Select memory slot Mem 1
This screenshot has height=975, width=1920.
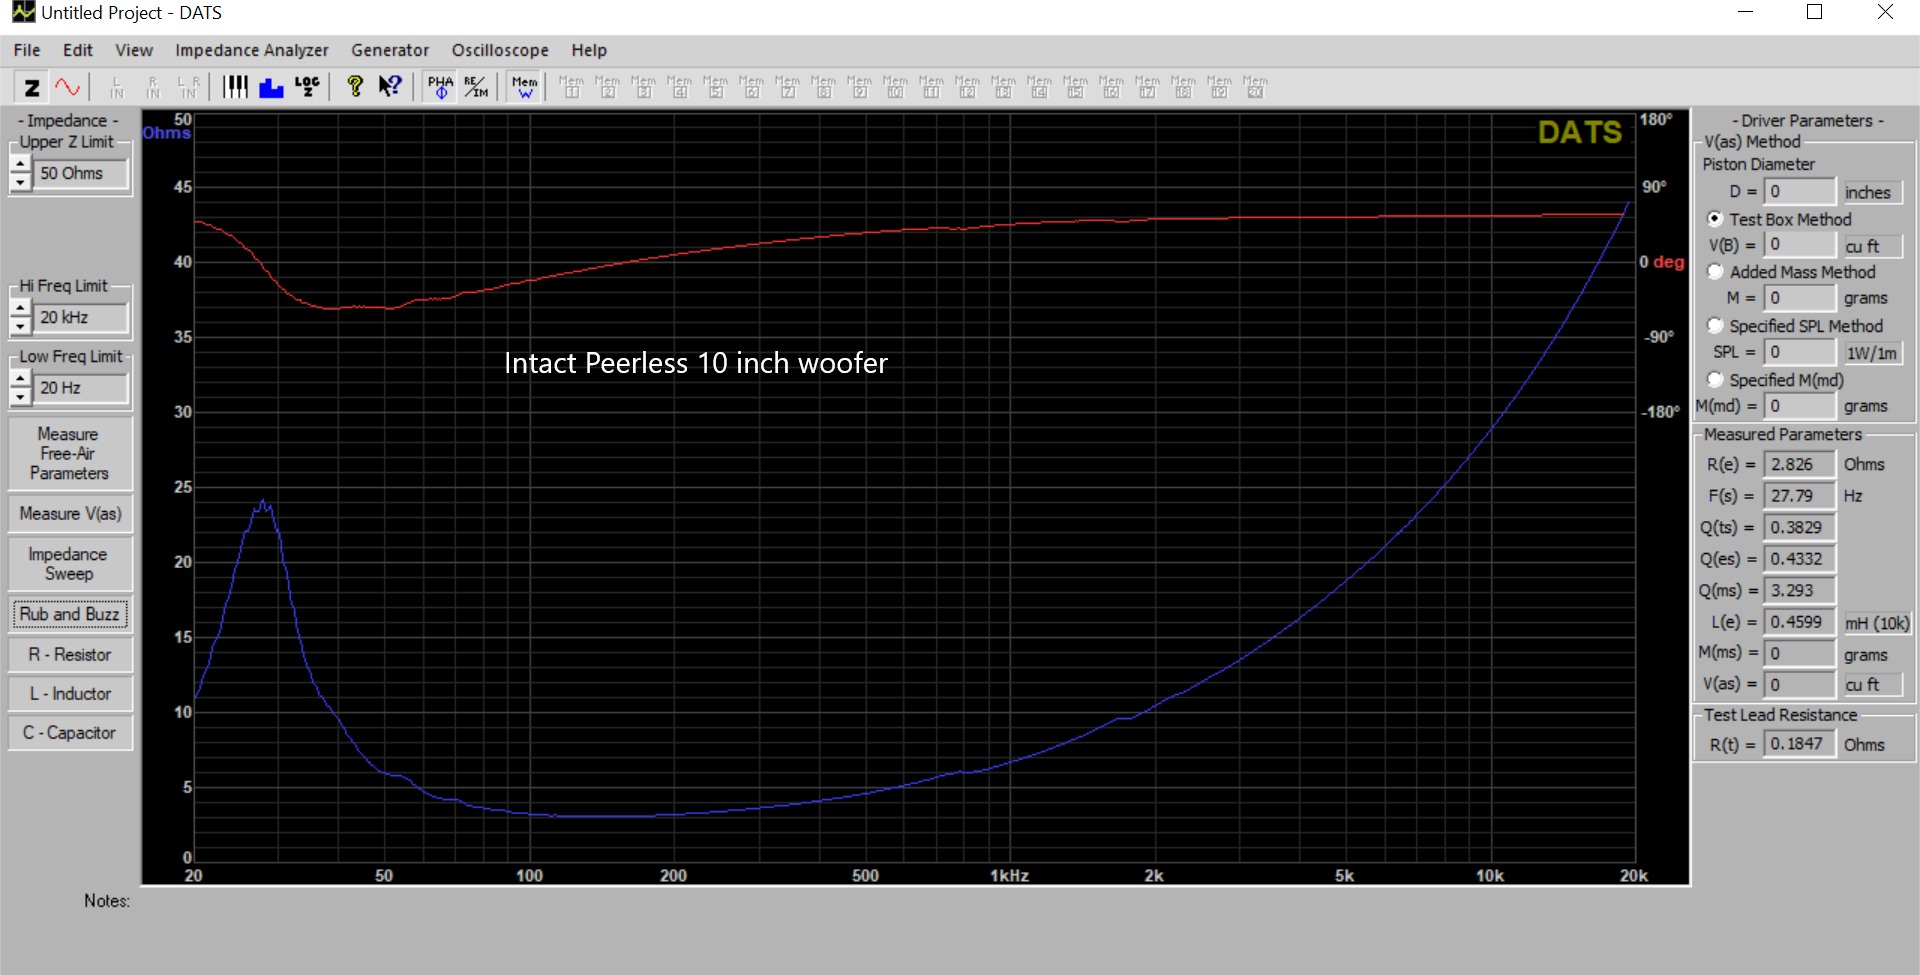571,87
